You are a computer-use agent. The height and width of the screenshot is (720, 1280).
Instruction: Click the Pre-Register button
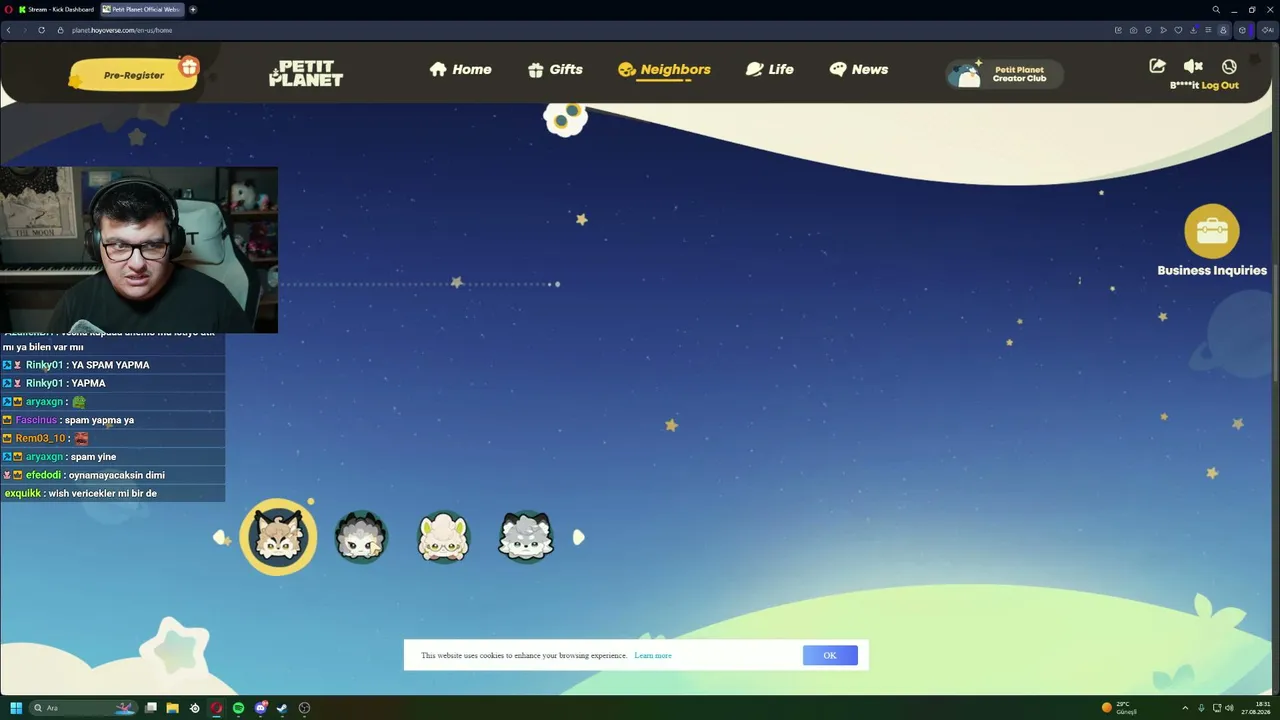tap(134, 75)
